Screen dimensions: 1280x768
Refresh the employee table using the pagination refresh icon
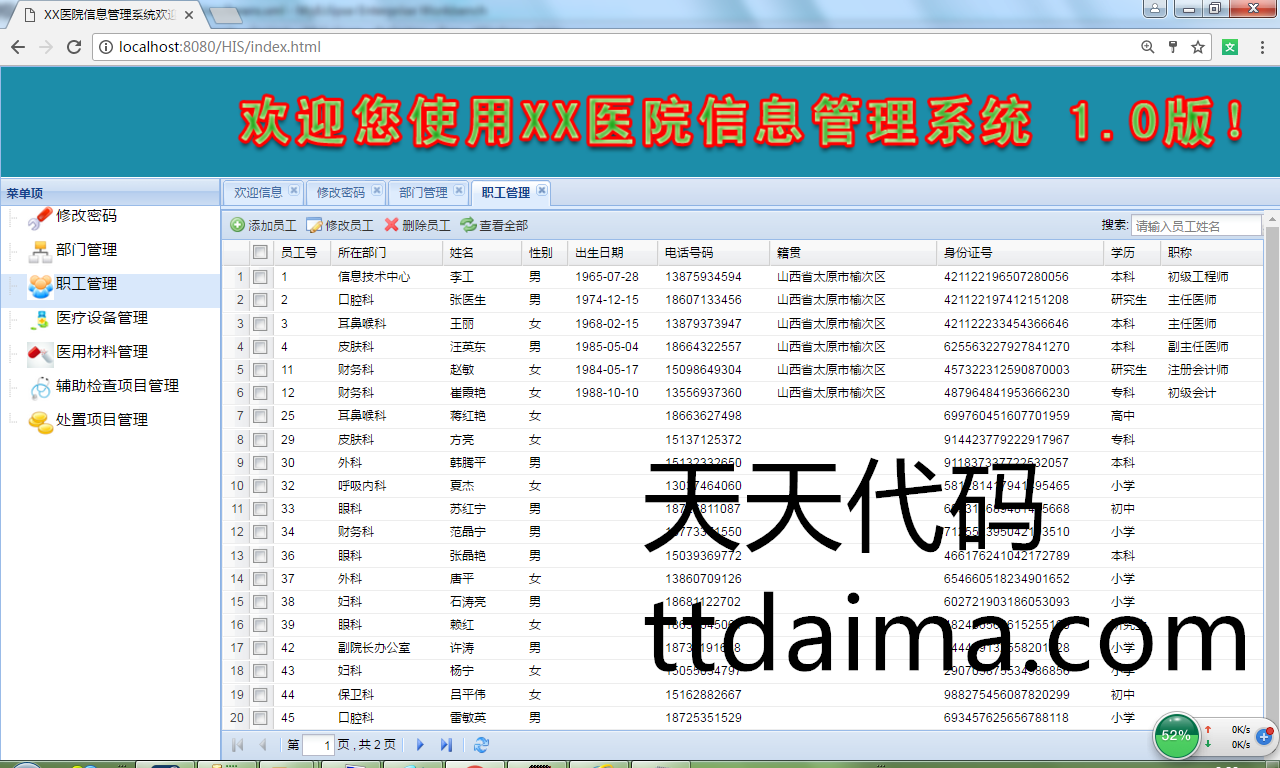click(x=482, y=745)
